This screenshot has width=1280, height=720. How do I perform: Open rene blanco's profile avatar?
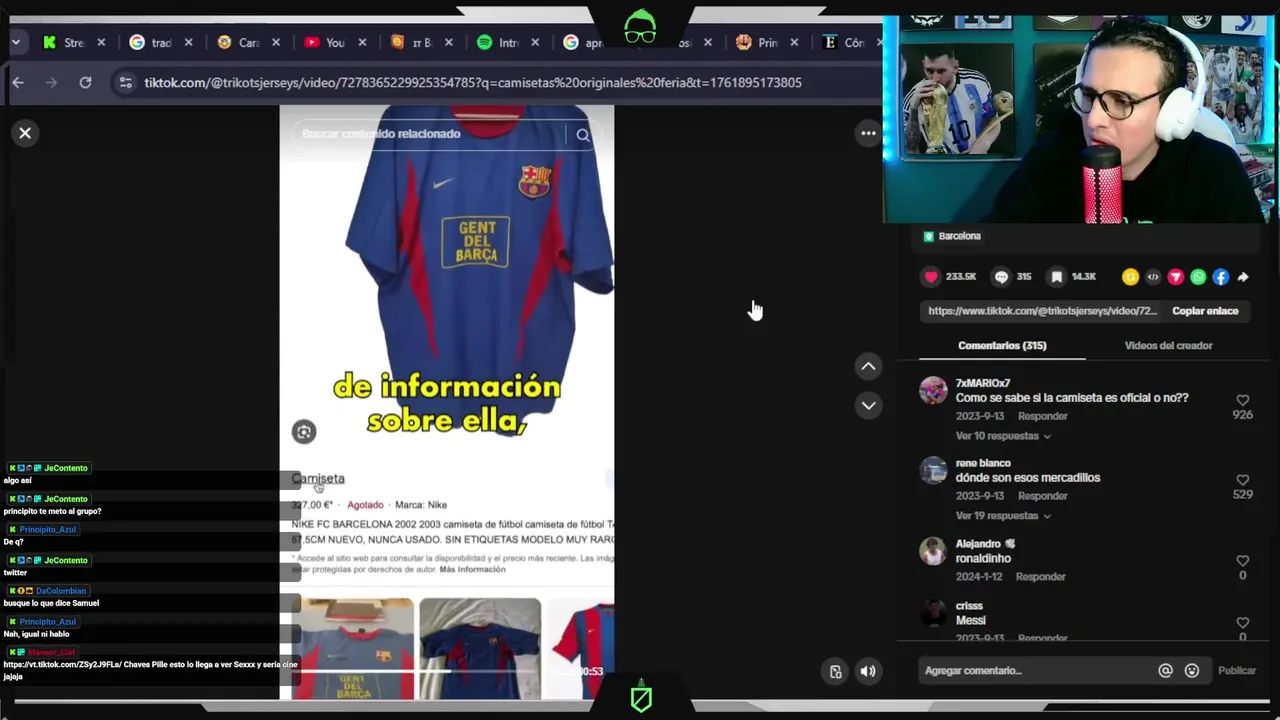933,470
